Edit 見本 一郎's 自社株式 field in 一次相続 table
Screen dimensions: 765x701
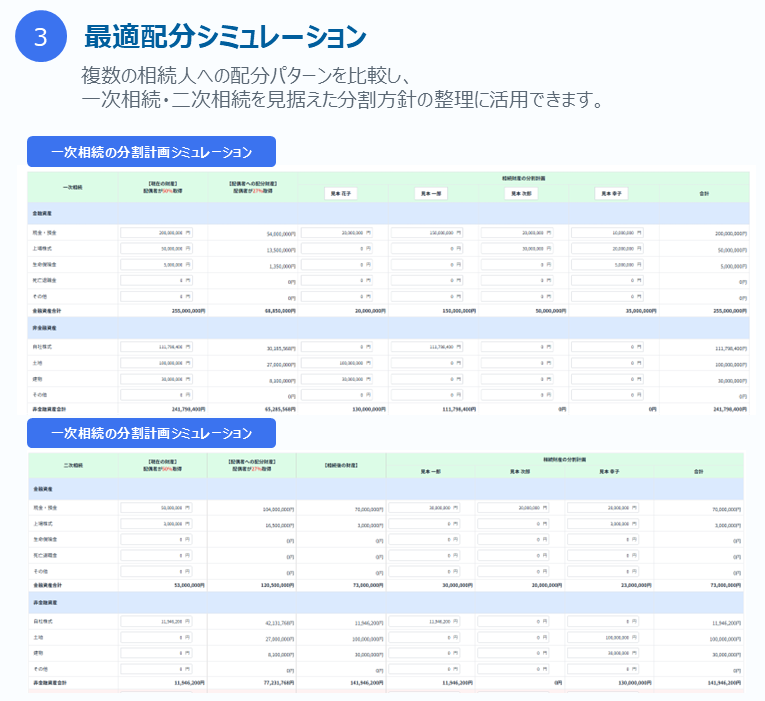427,347
